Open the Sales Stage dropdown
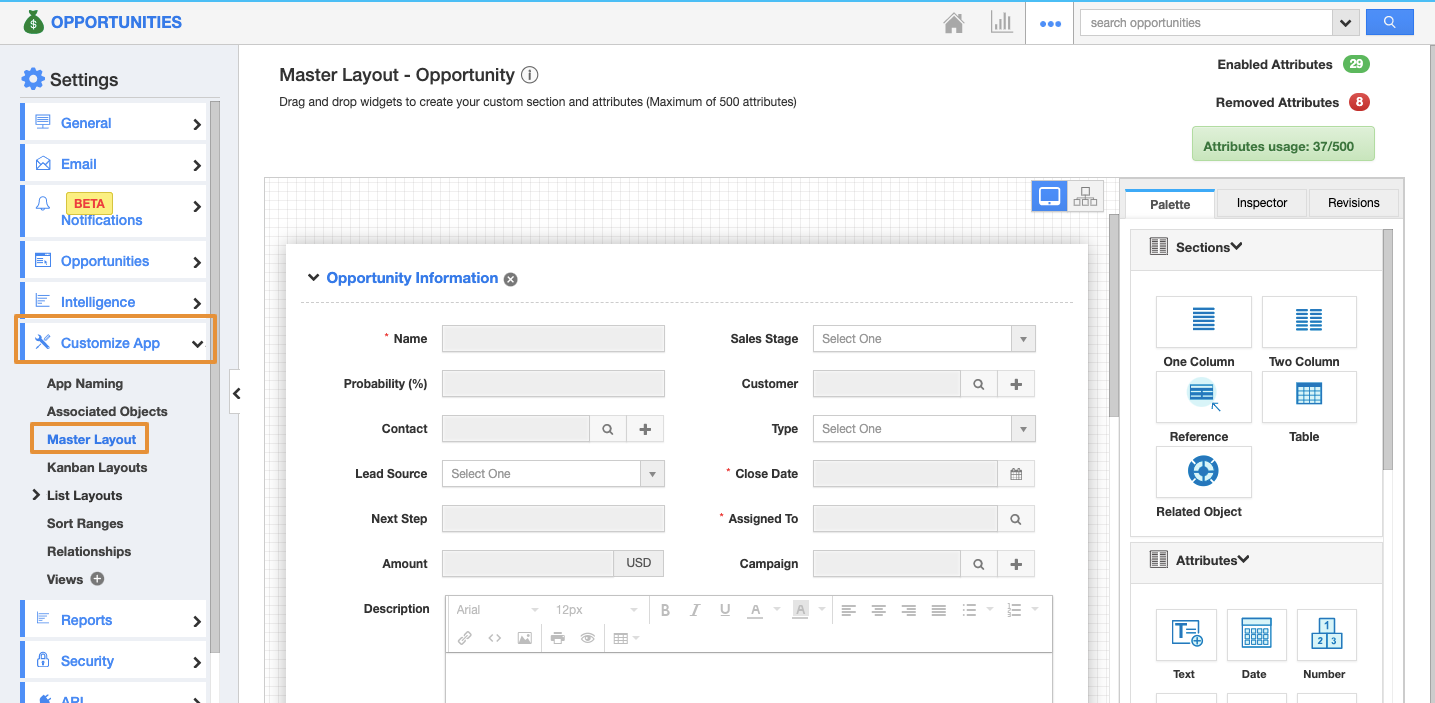 pyautogui.click(x=924, y=339)
